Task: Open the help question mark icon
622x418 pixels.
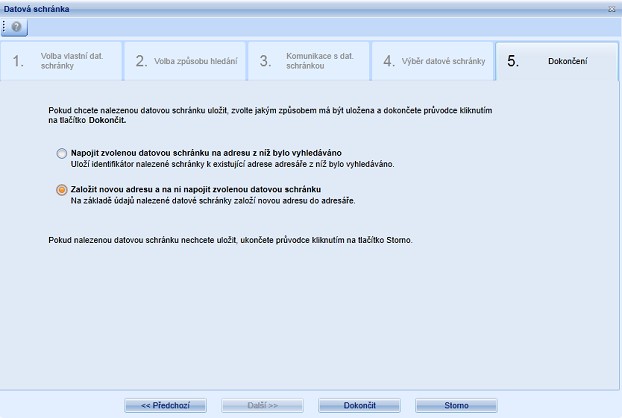Action: 16,27
